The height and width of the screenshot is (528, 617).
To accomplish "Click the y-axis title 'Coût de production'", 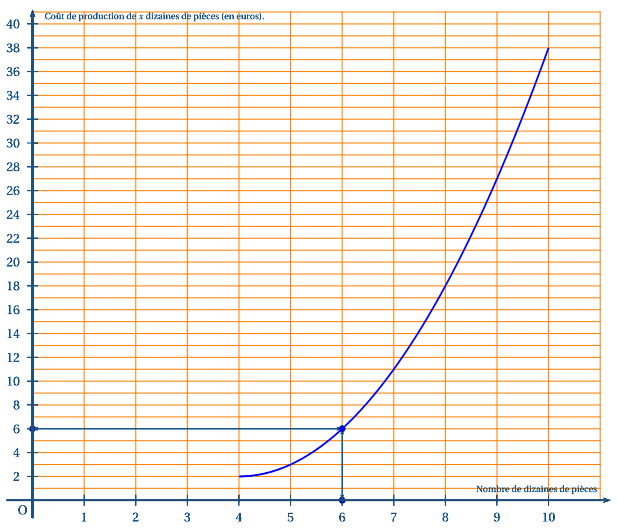I will point(154,16).
